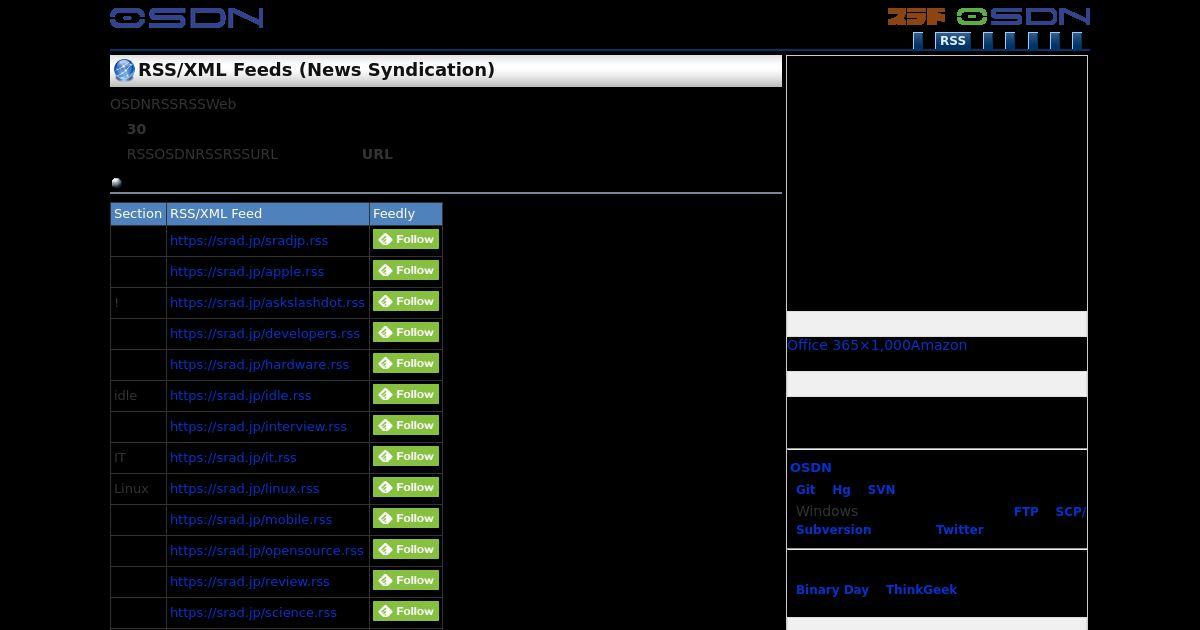Click the Feedly column header
1200x630 pixels.
(x=406, y=213)
